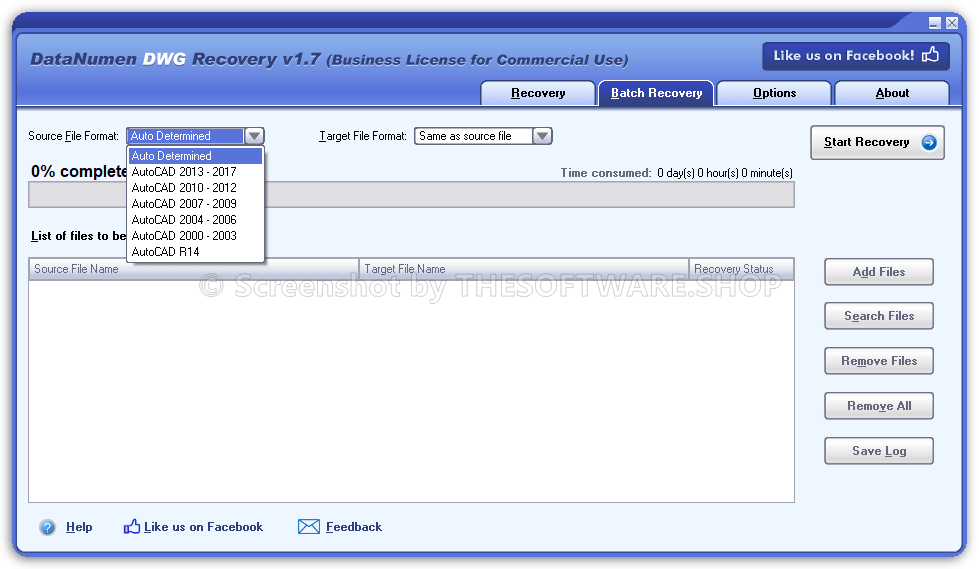Switch to the Recovery tab
This screenshot has width=979, height=569.
(538, 93)
